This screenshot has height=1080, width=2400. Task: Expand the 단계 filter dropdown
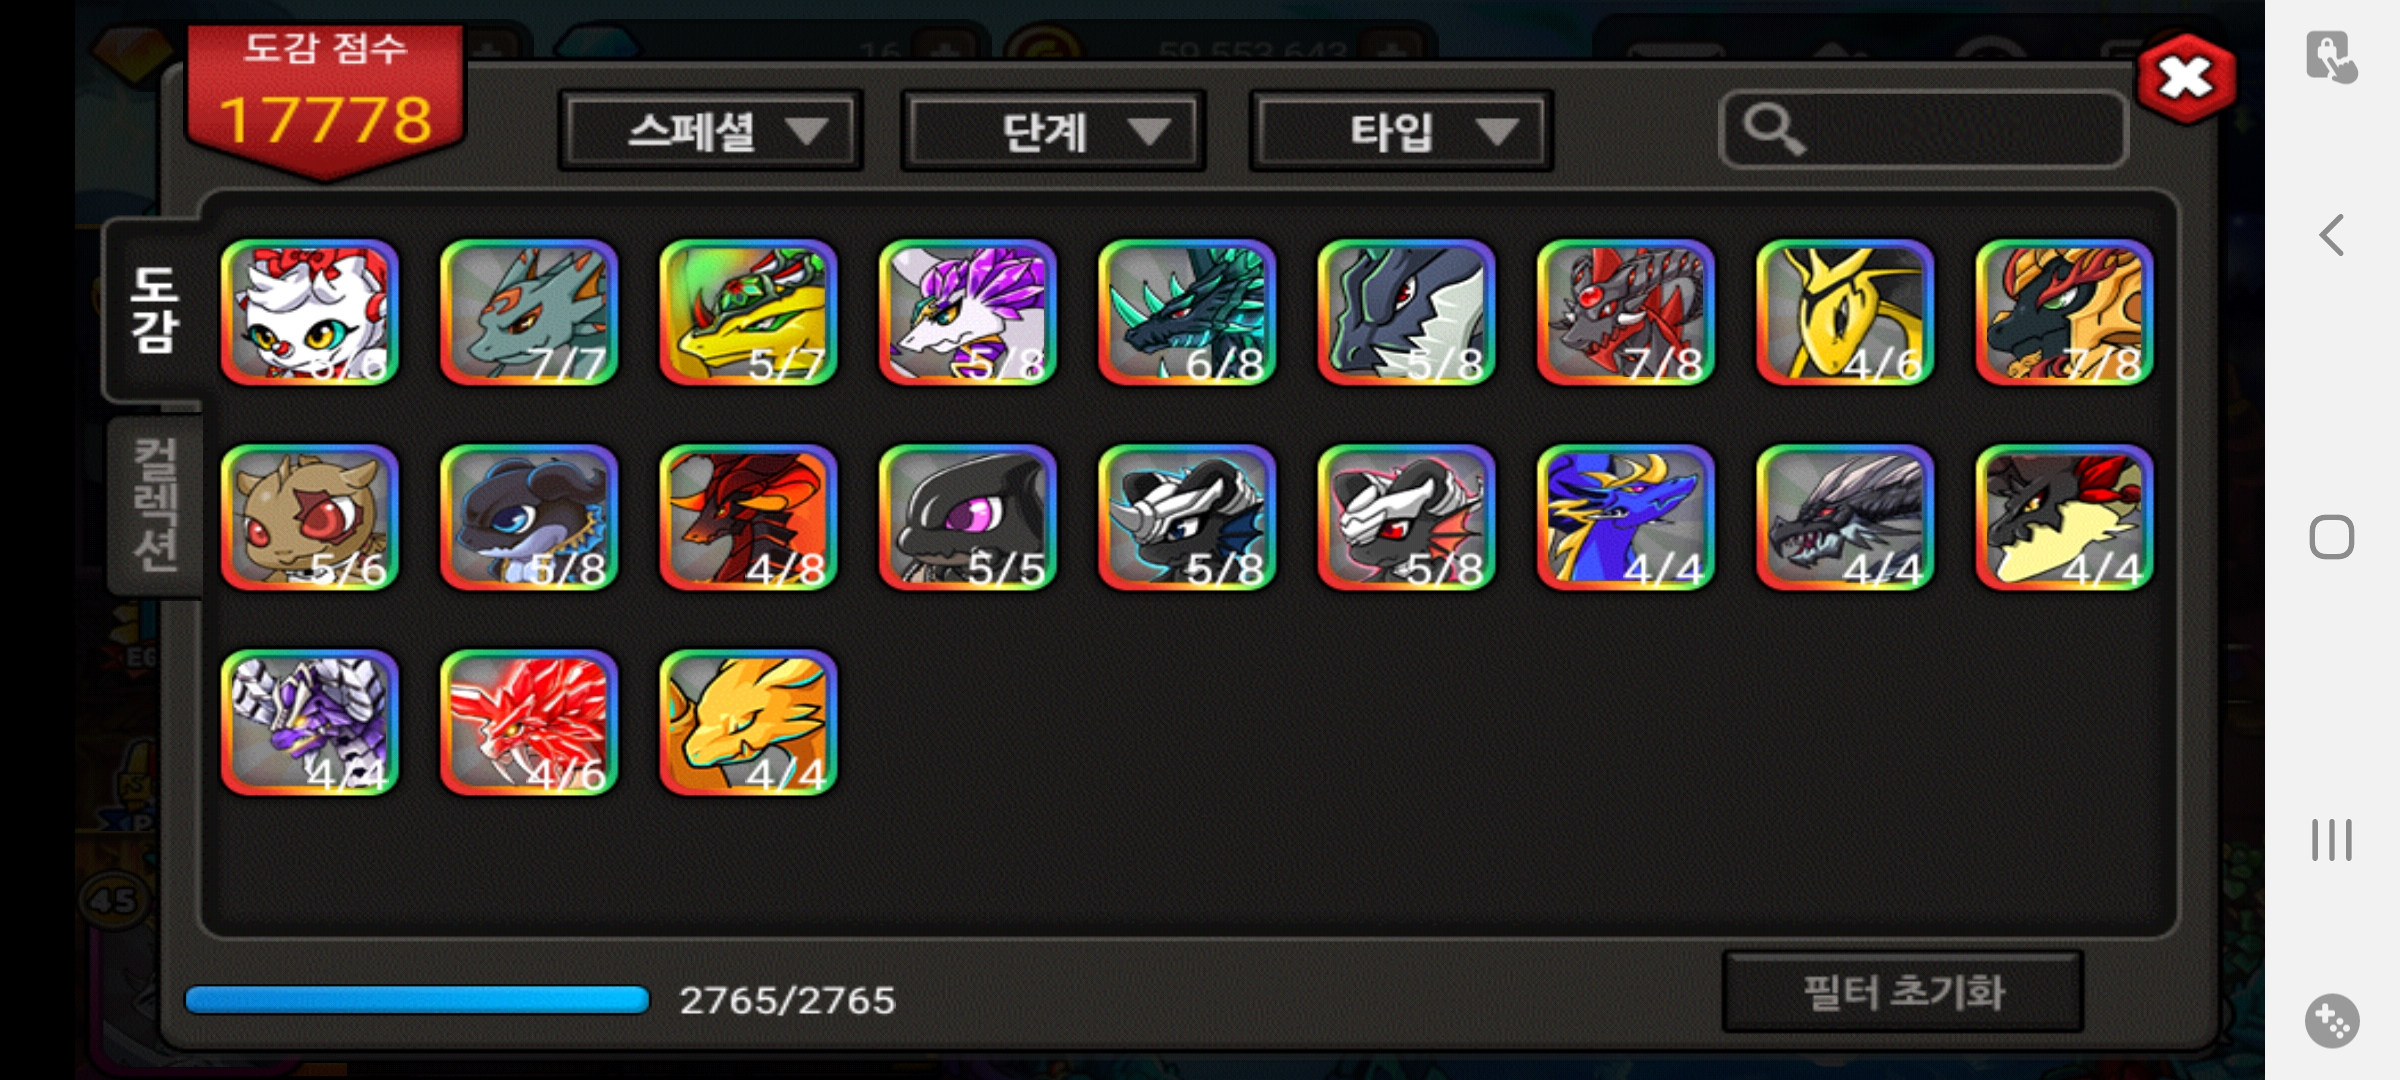click(x=1053, y=131)
